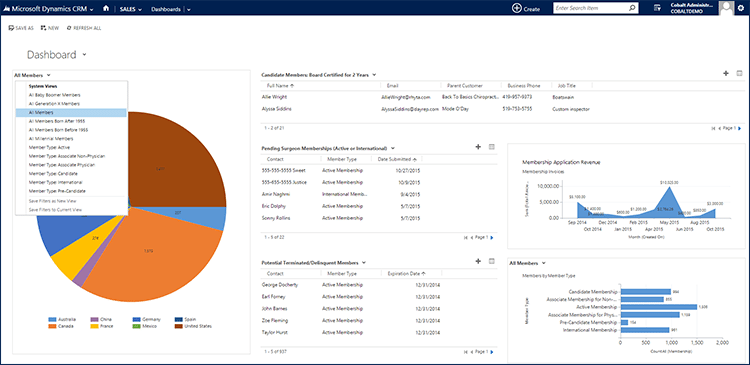
Task: Click the SAVE AS toolbar button
Action: 21,28
